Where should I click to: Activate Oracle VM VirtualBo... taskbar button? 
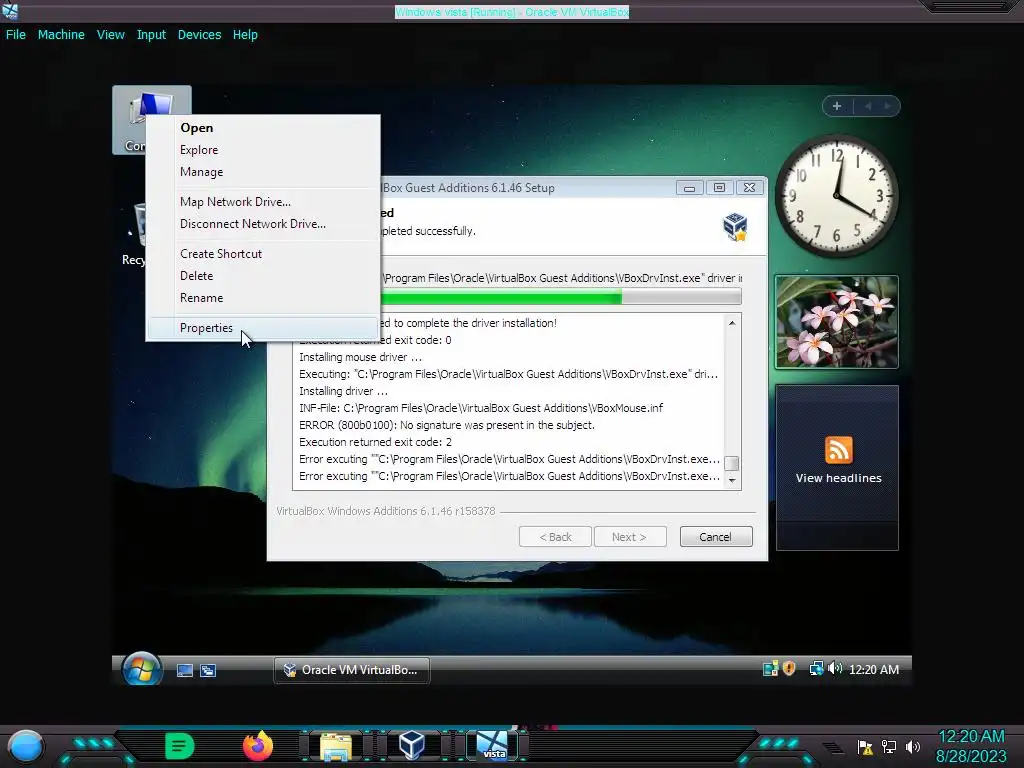click(x=351, y=670)
